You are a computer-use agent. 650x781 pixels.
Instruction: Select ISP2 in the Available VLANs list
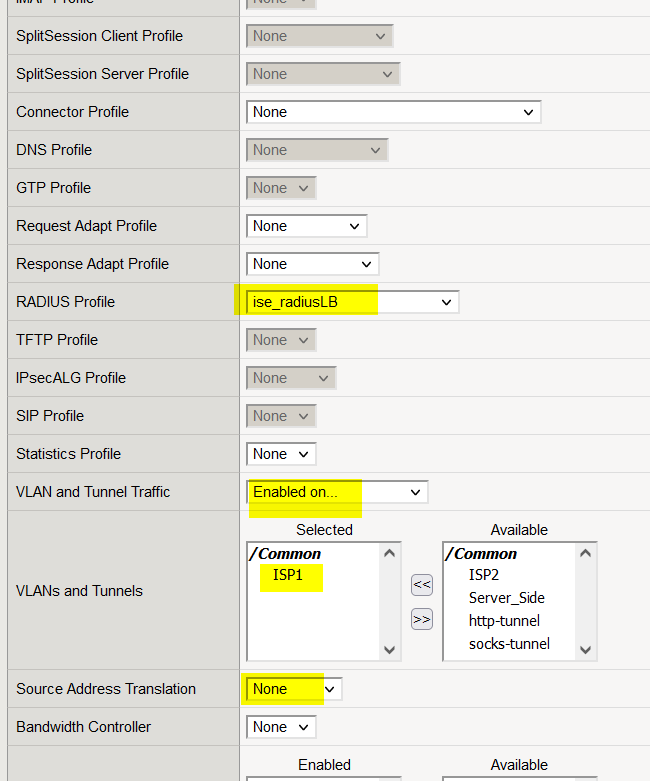tap(484, 575)
